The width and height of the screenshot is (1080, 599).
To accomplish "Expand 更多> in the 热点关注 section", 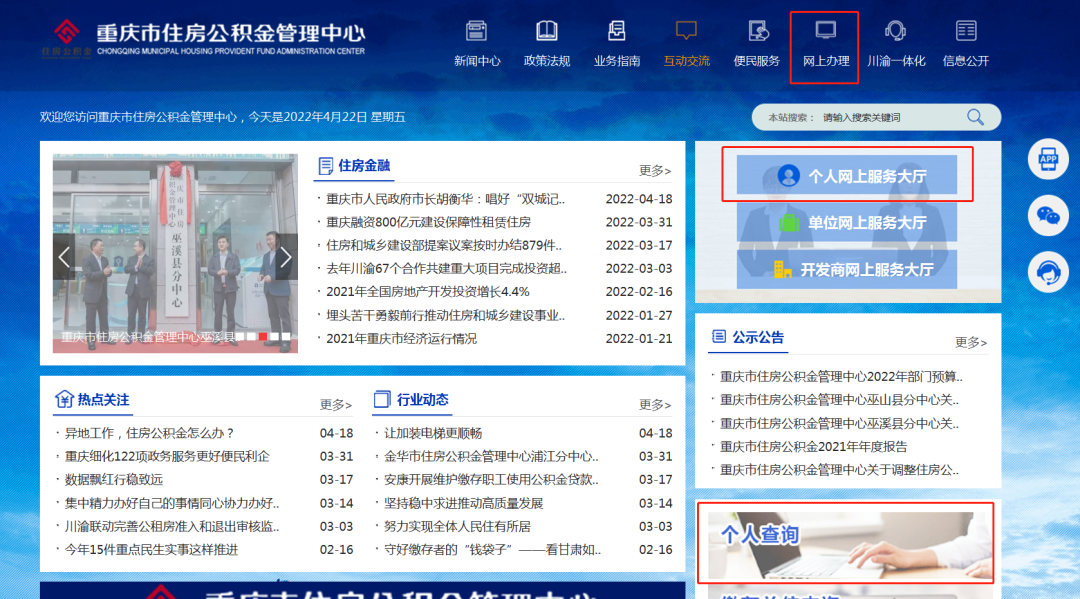I will (336, 405).
